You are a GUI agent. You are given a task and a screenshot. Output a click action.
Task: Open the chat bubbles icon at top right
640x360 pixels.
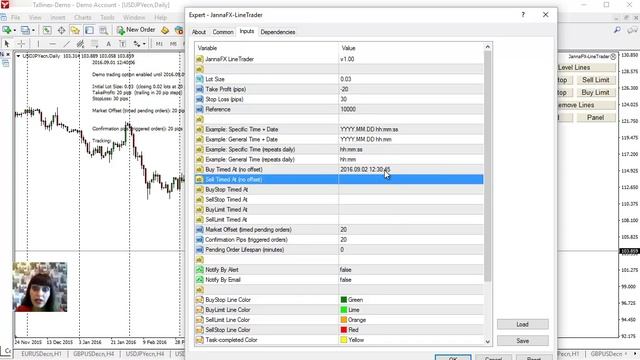[632, 30]
